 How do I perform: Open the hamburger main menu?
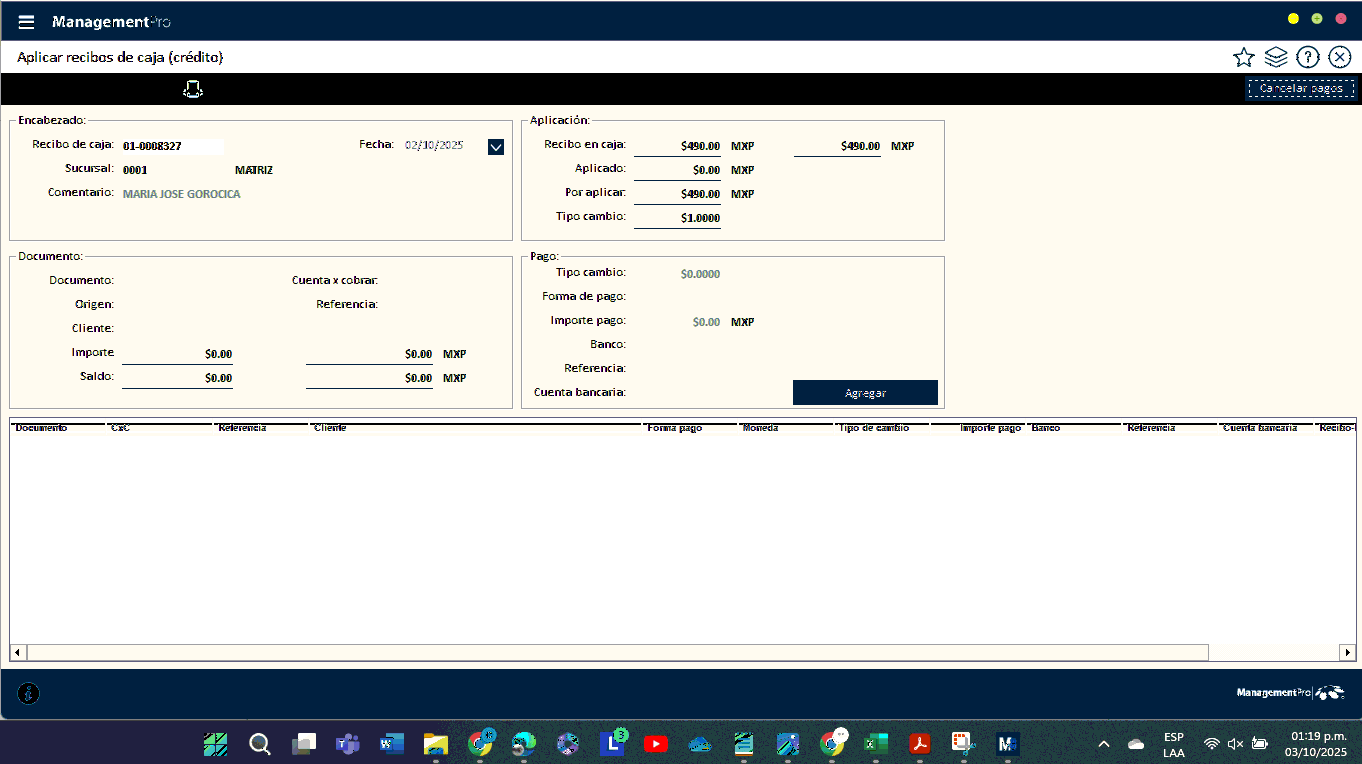[x=27, y=22]
